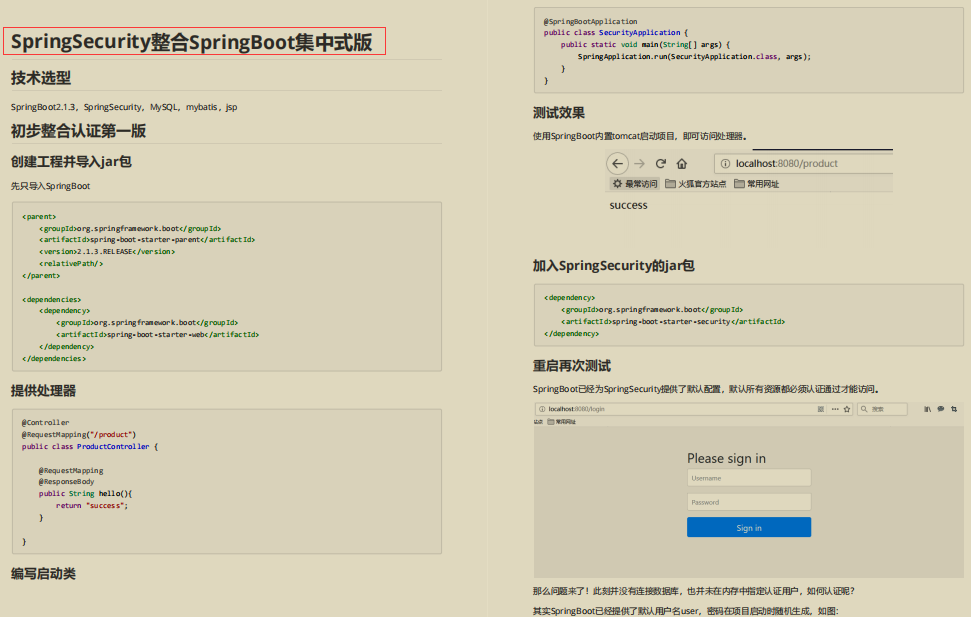This screenshot has height=617, width=971.
Task: Click the version 2.1.3.RELEASE line
Action: (x=107, y=252)
